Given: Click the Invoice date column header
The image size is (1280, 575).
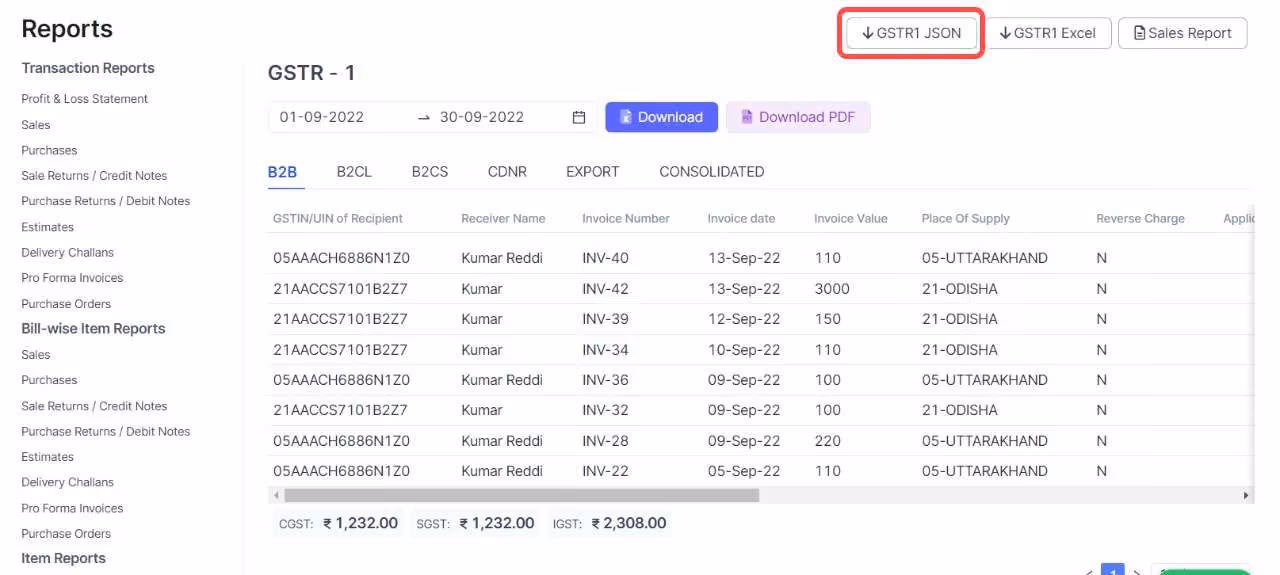Looking at the screenshot, I should click(x=741, y=218).
